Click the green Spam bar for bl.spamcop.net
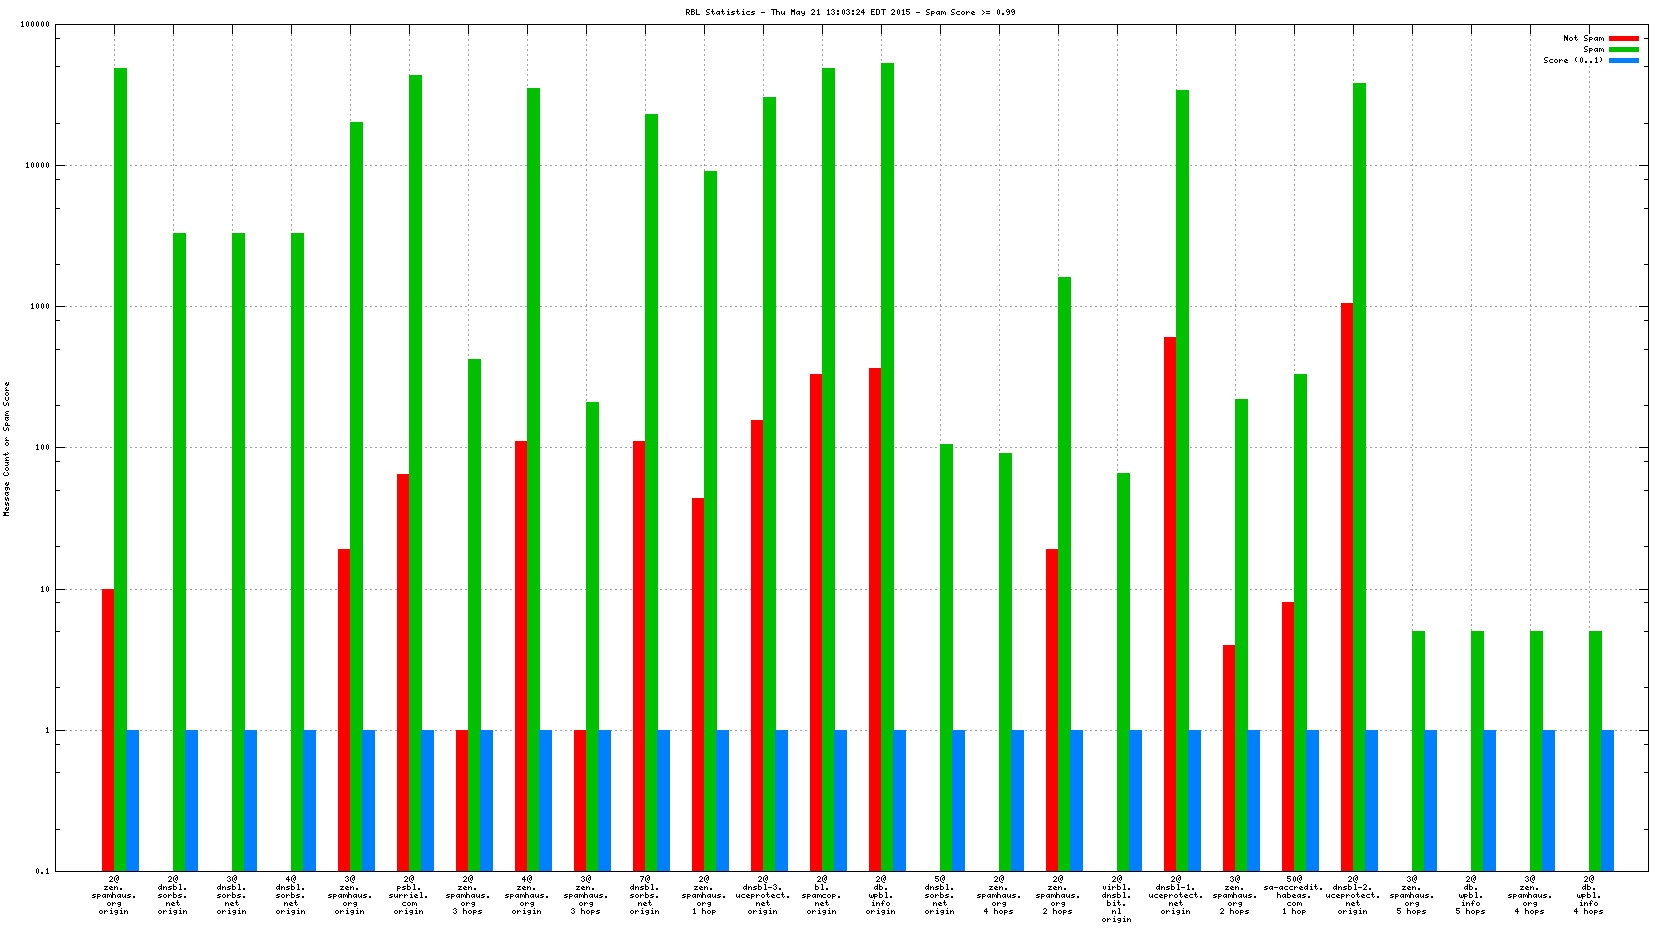 pyautogui.click(x=828, y=468)
